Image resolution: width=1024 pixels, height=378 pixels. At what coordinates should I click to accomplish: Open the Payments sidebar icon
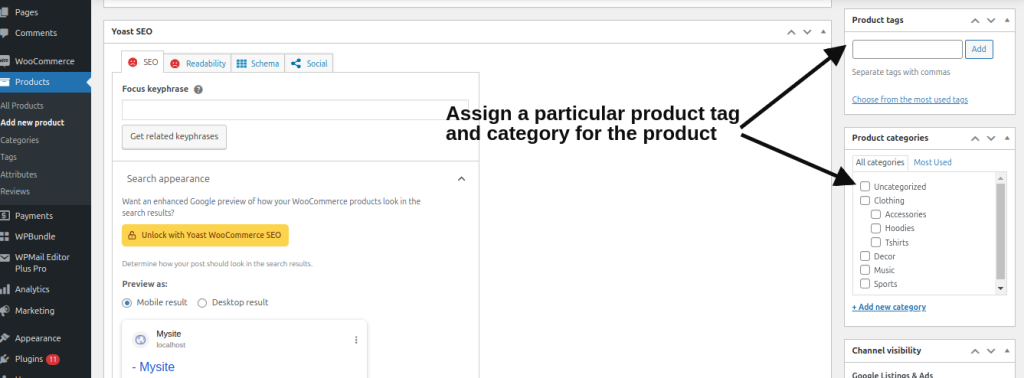(x=4, y=215)
